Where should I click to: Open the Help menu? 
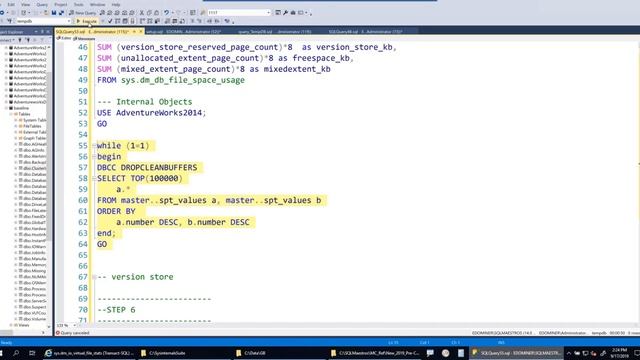point(116,4)
